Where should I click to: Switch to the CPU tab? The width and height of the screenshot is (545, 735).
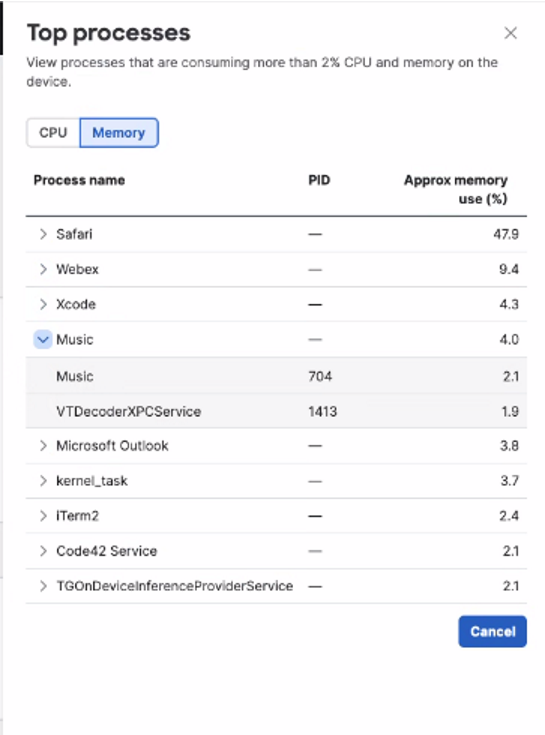53,133
